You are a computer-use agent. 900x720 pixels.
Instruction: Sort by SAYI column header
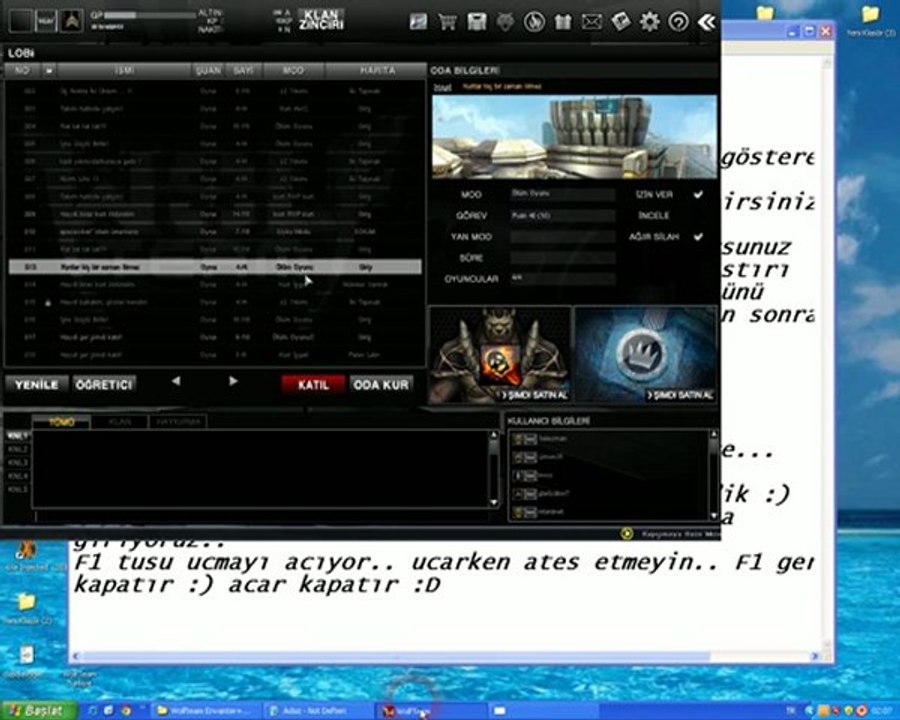tap(243, 70)
